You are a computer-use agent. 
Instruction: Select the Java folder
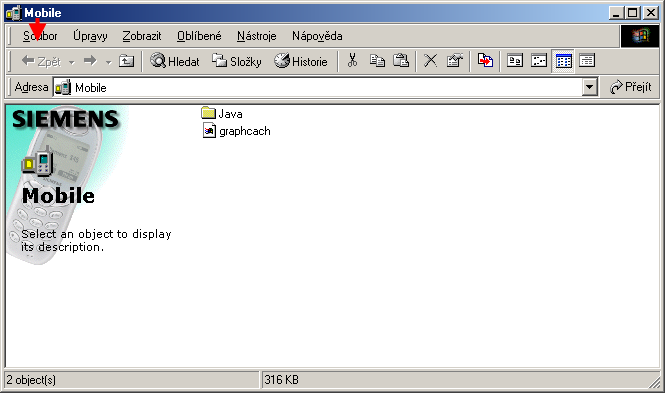[x=222, y=114]
